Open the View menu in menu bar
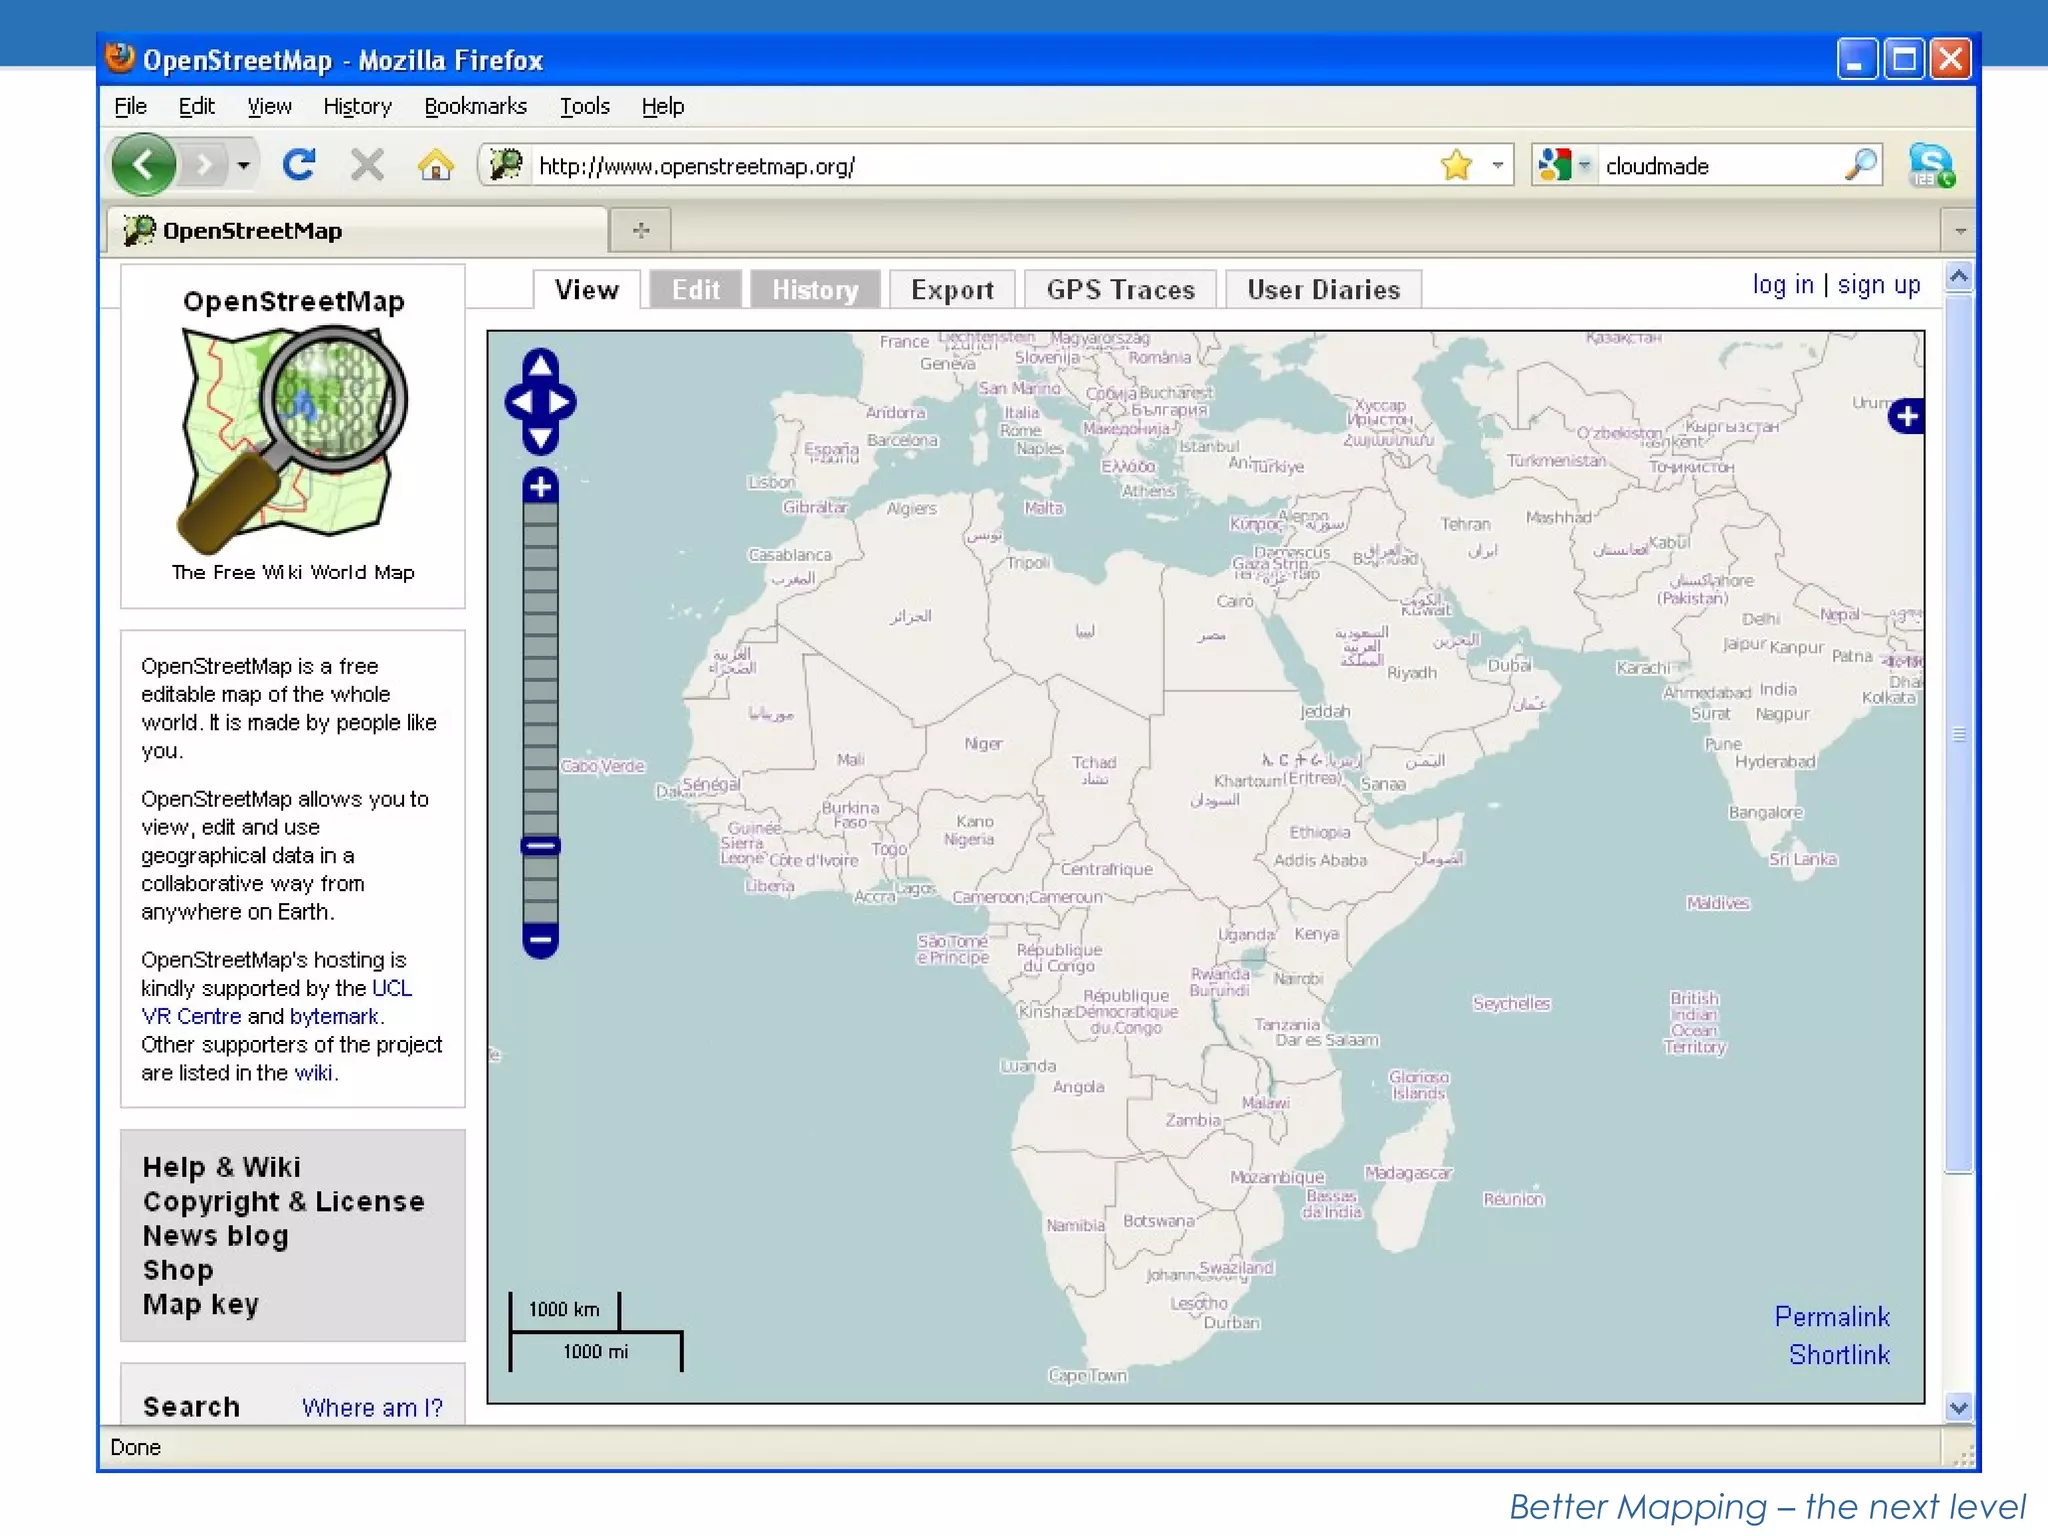This screenshot has height=1536, width=2048. (269, 106)
